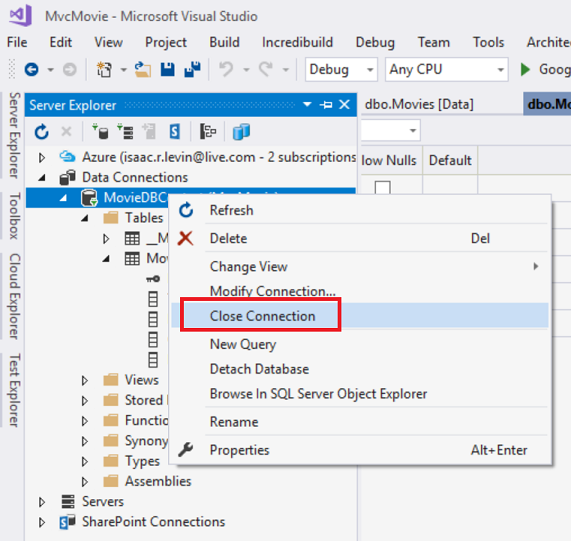Screen dimensions: 571x541
Task: Click the Server Explorer pin auto-hide icon
Action: 326,105
